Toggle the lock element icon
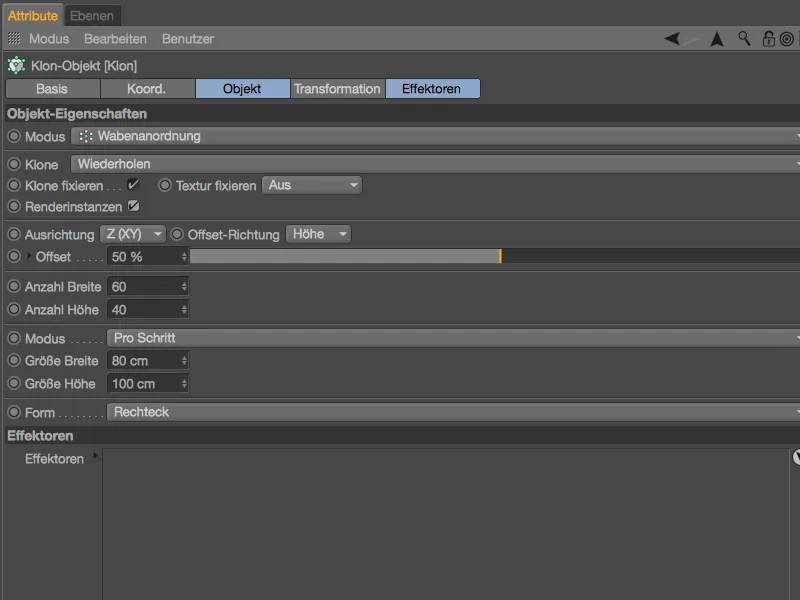 pos(768,39)
